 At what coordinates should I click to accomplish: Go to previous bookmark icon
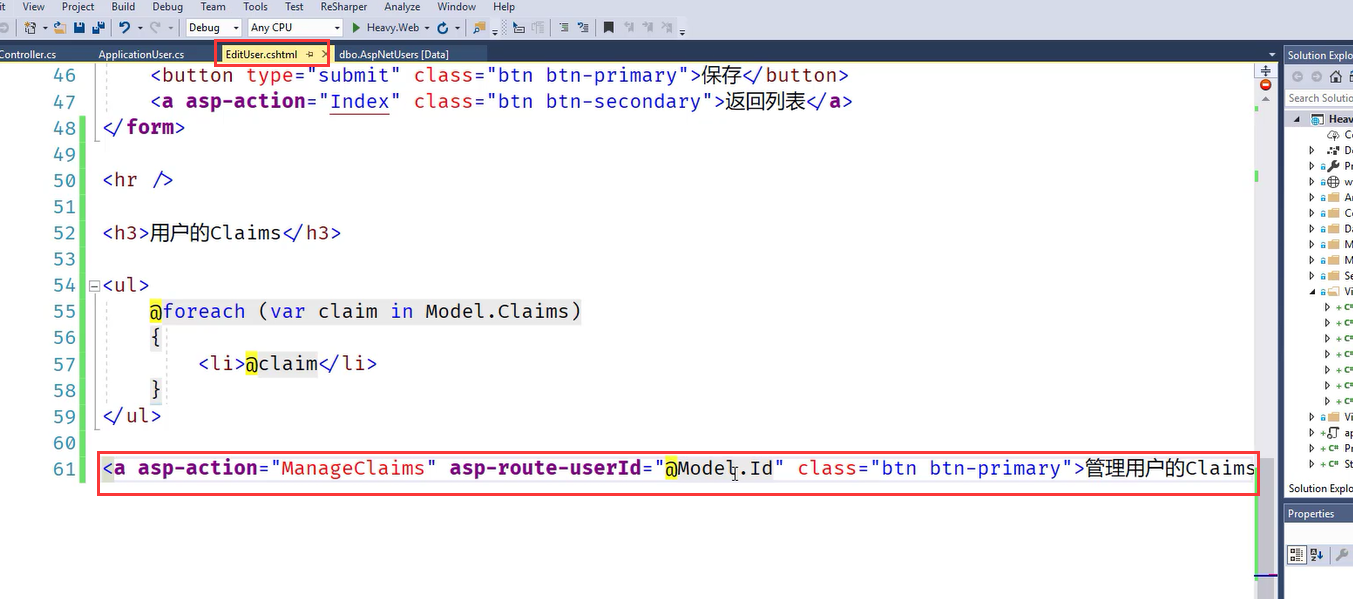pyautogui.click(x=629, y=28)
